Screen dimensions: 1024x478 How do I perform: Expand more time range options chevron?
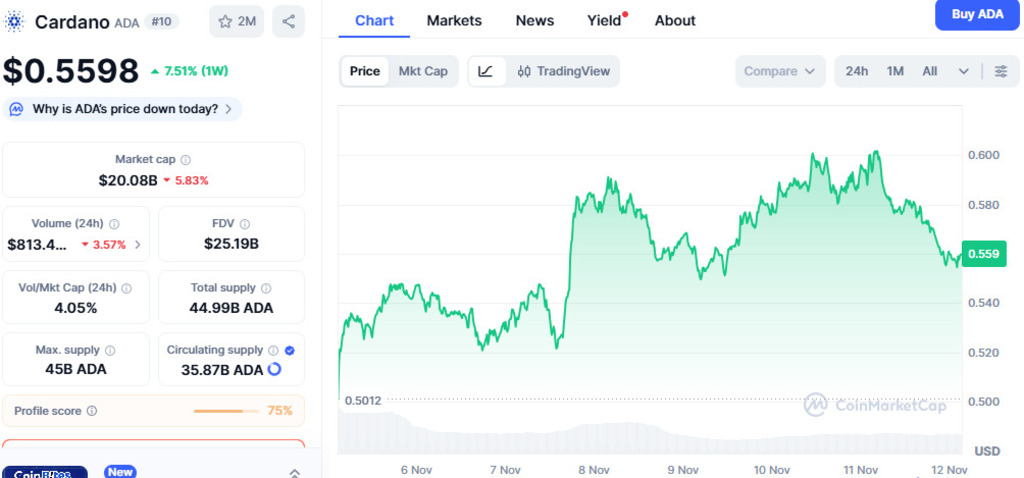pos(963,71)
